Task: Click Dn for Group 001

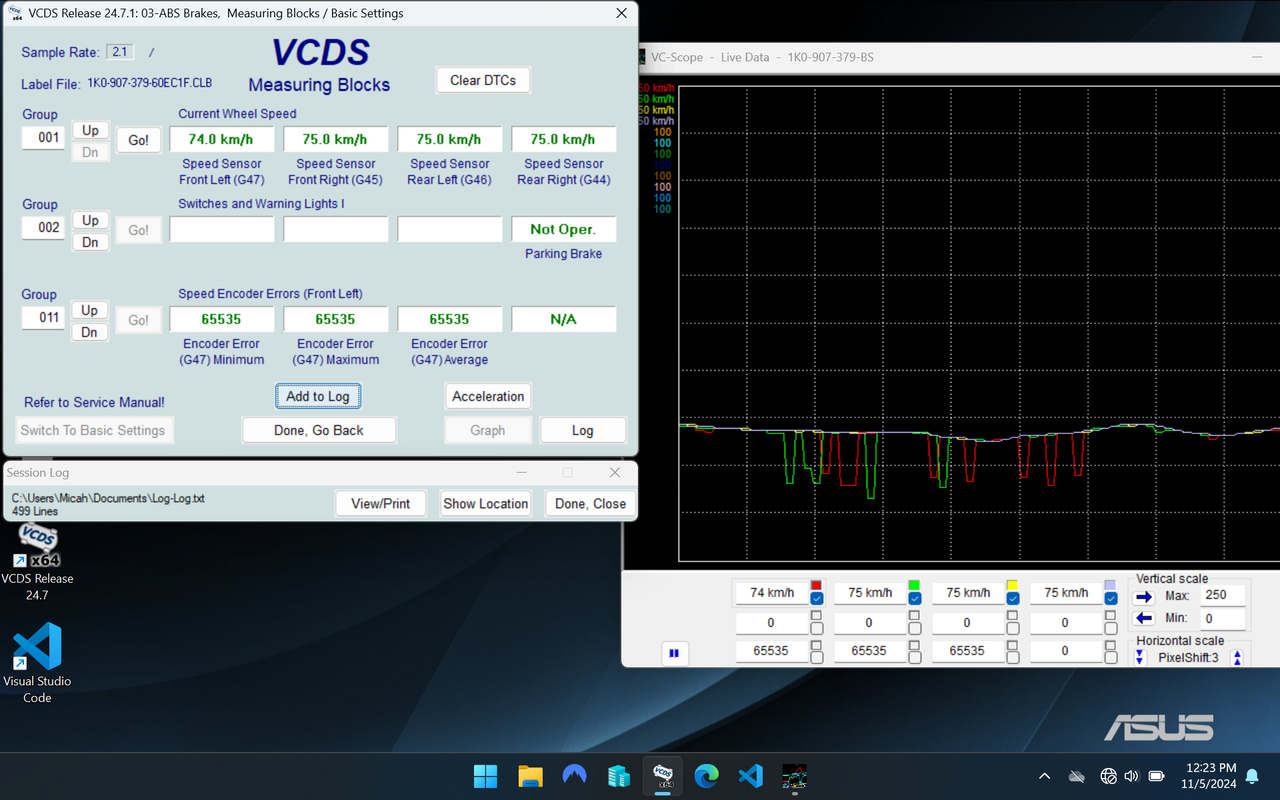Action: tap(90, 152)
